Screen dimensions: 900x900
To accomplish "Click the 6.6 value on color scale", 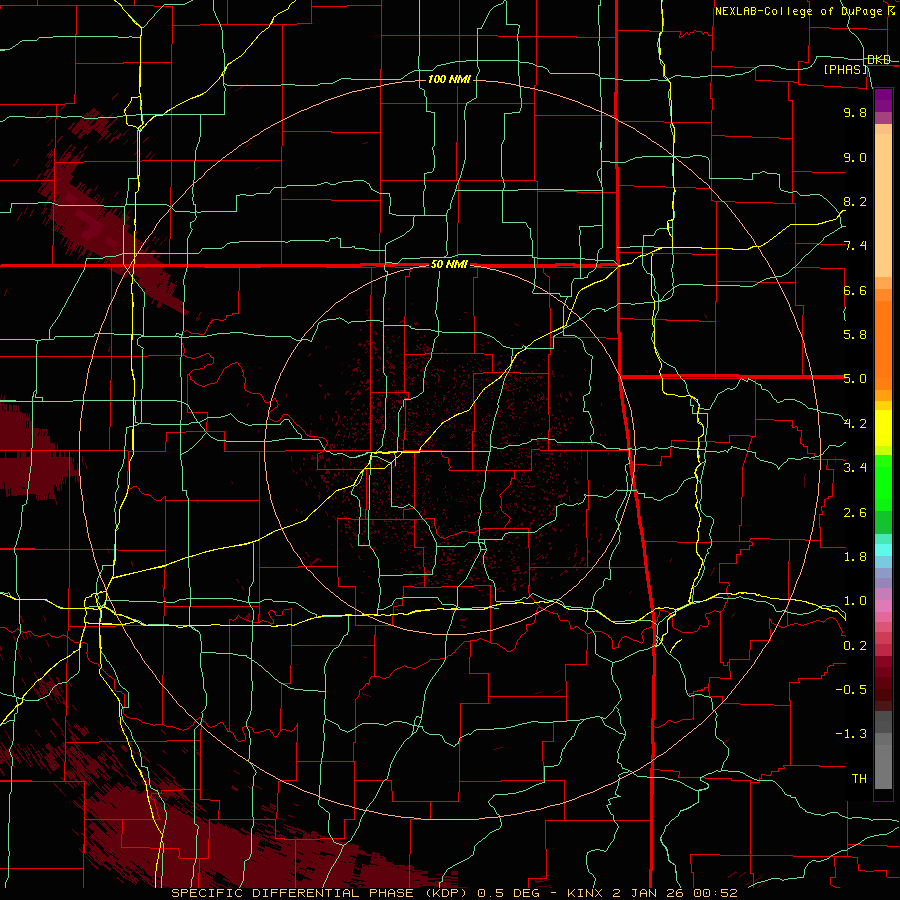I will (x=855, y=291).
